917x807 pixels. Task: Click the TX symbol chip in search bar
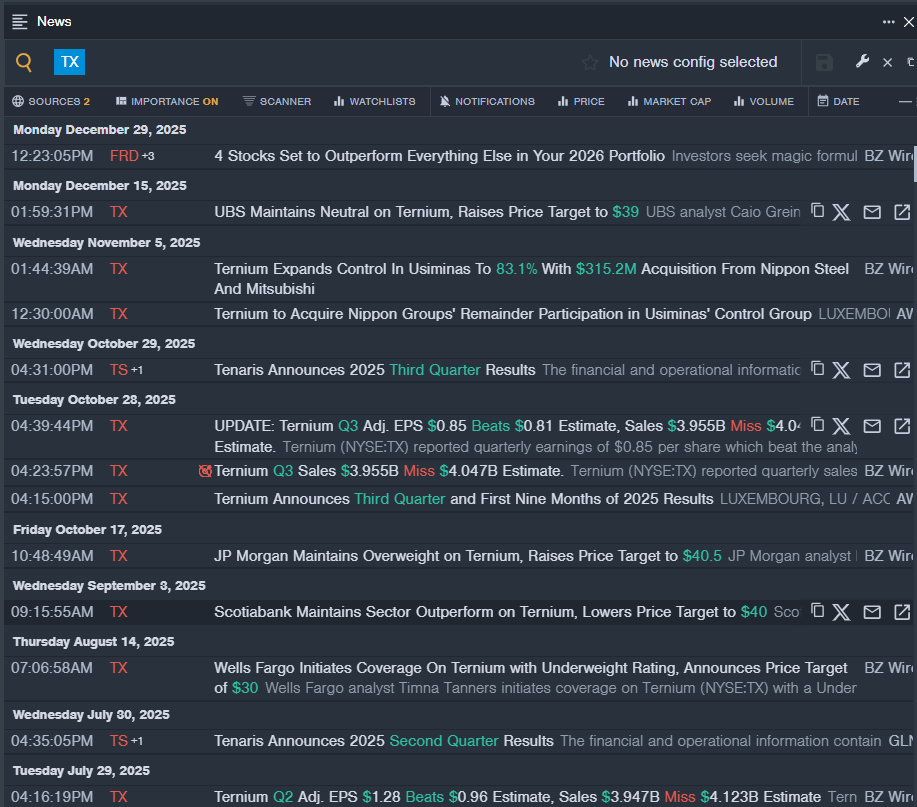tap(69, 62)
